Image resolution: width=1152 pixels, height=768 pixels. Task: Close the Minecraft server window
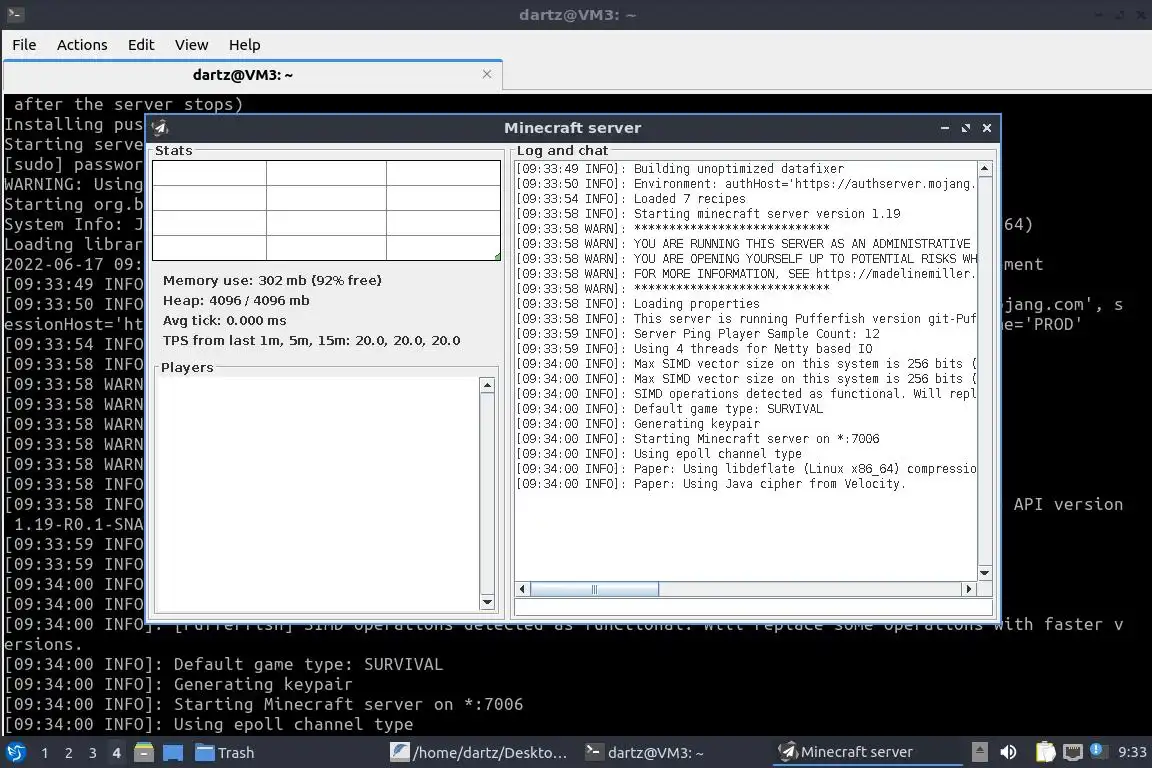pyautogui.click(x=987, y=128)
